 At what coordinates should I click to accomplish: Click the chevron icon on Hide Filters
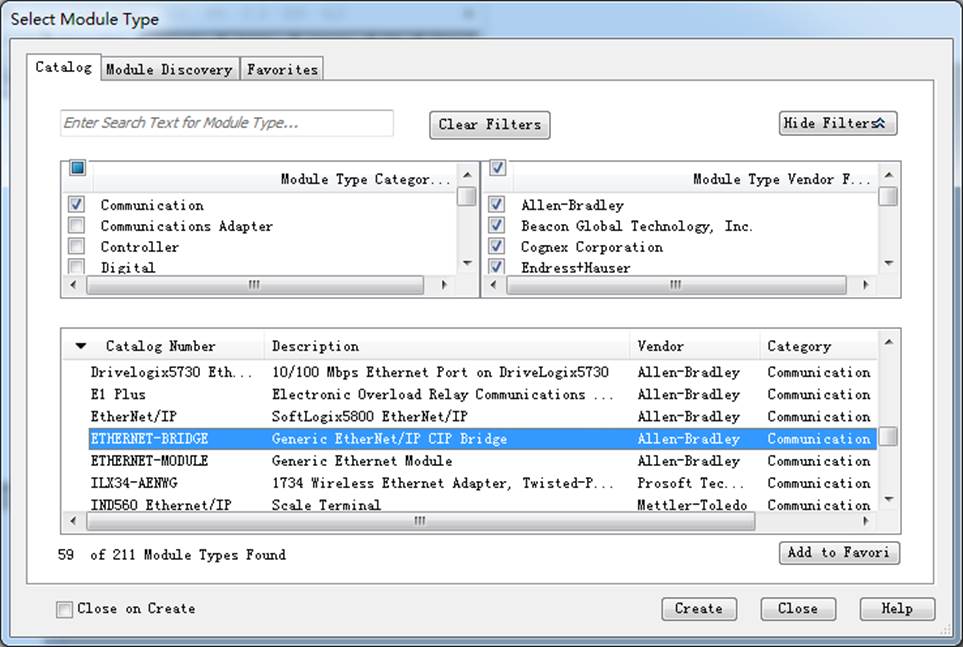click(879, 123)
